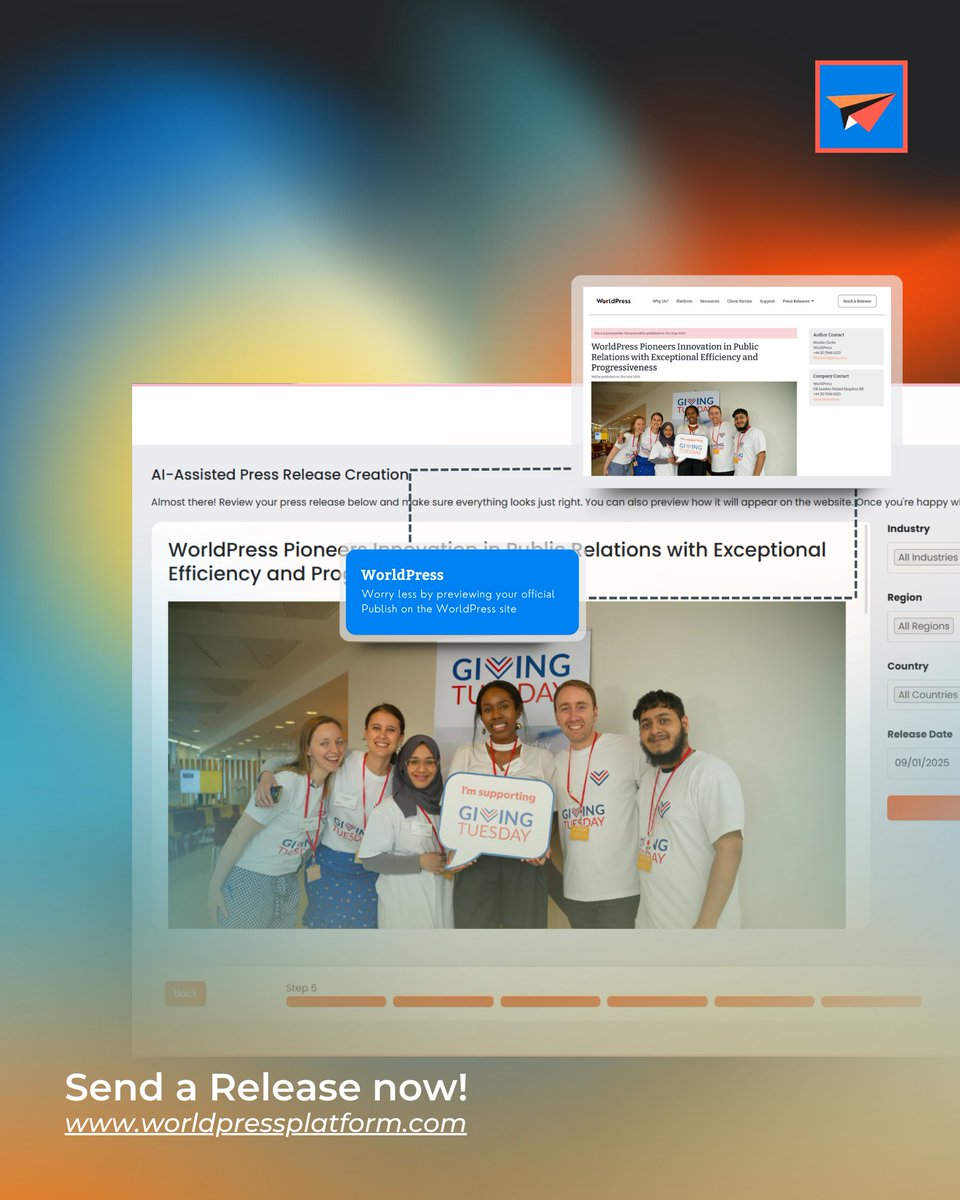Click the sixth step progress bar segment
Screen dimensions: 960x1200
coord(871,1001)
